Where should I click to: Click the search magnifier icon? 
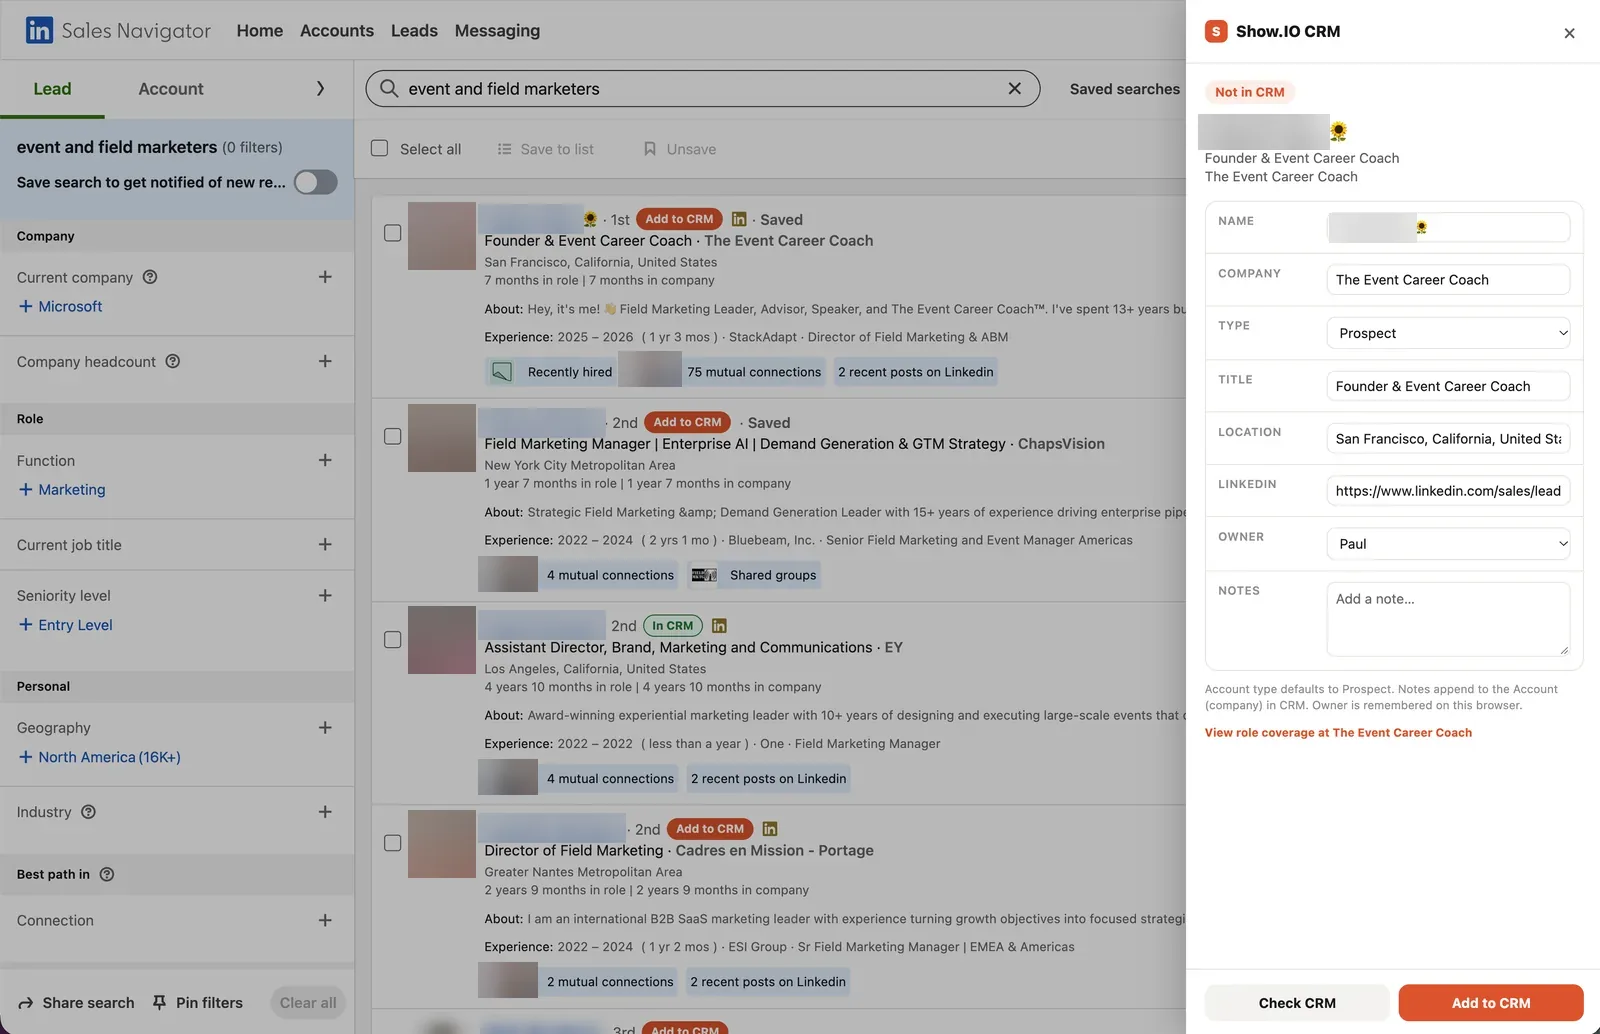pos(389,88)
